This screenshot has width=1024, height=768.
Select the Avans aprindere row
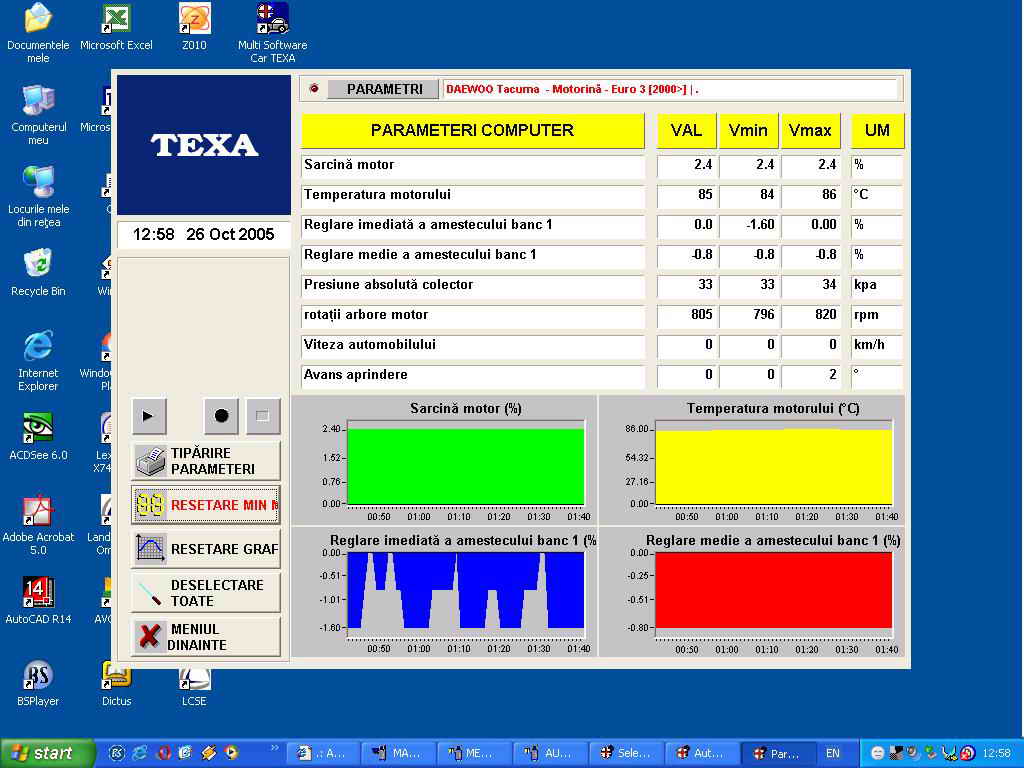473,376
